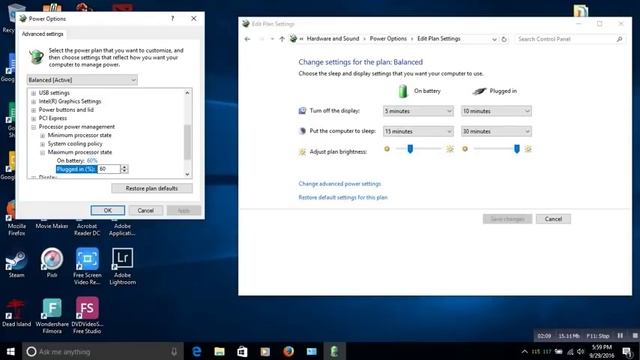The width and height of the screenshot is (640, 360).
Task: Click Edit Plan Settings breadcrumb
Action: pyautogui.click(x=439, y=39)
